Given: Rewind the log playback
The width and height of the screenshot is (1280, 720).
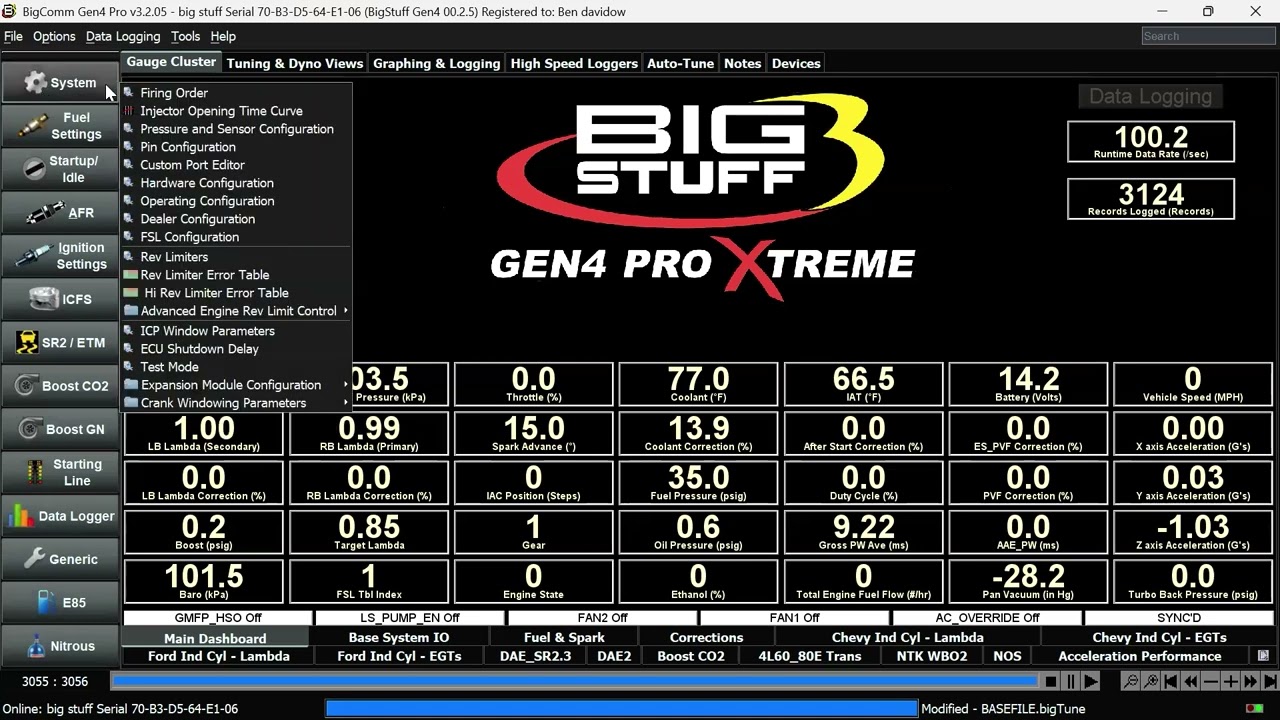Looking at the screenshot, I should (1191, 682).
